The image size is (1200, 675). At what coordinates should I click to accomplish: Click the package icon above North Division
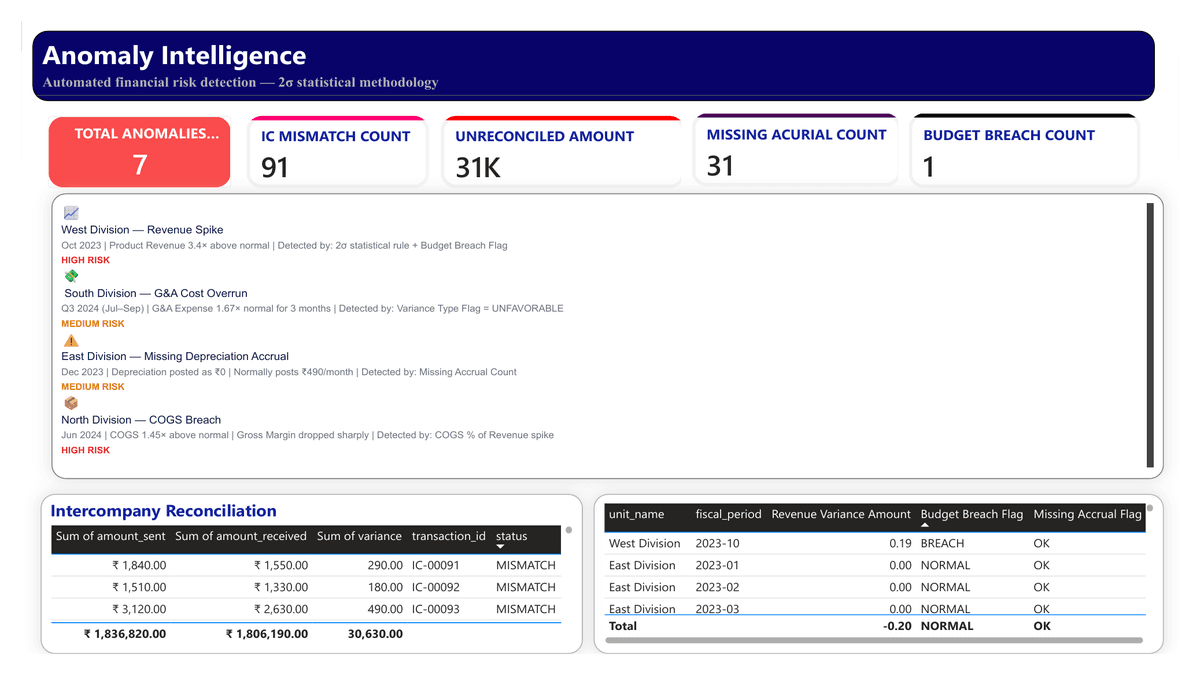[71, 403]
